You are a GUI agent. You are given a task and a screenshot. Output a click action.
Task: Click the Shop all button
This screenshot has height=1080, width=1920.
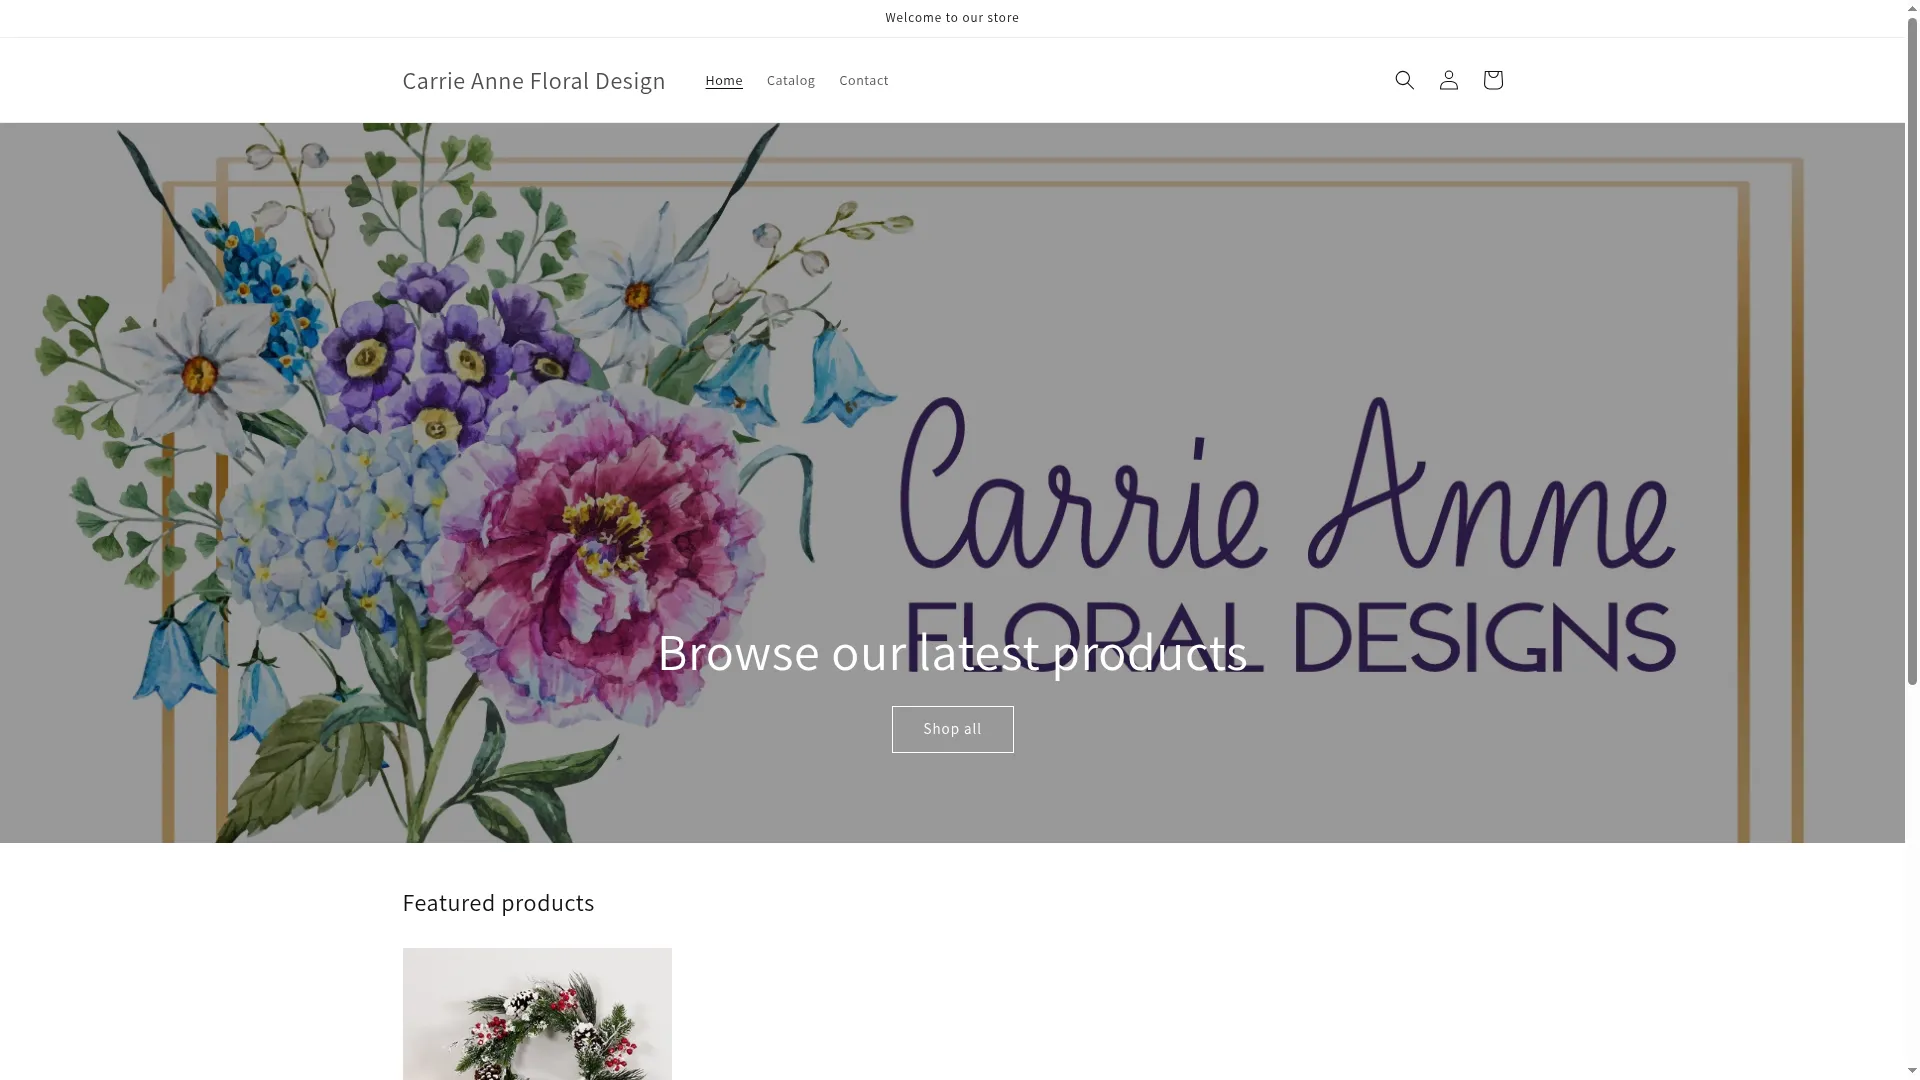click(x=952, y=729)
